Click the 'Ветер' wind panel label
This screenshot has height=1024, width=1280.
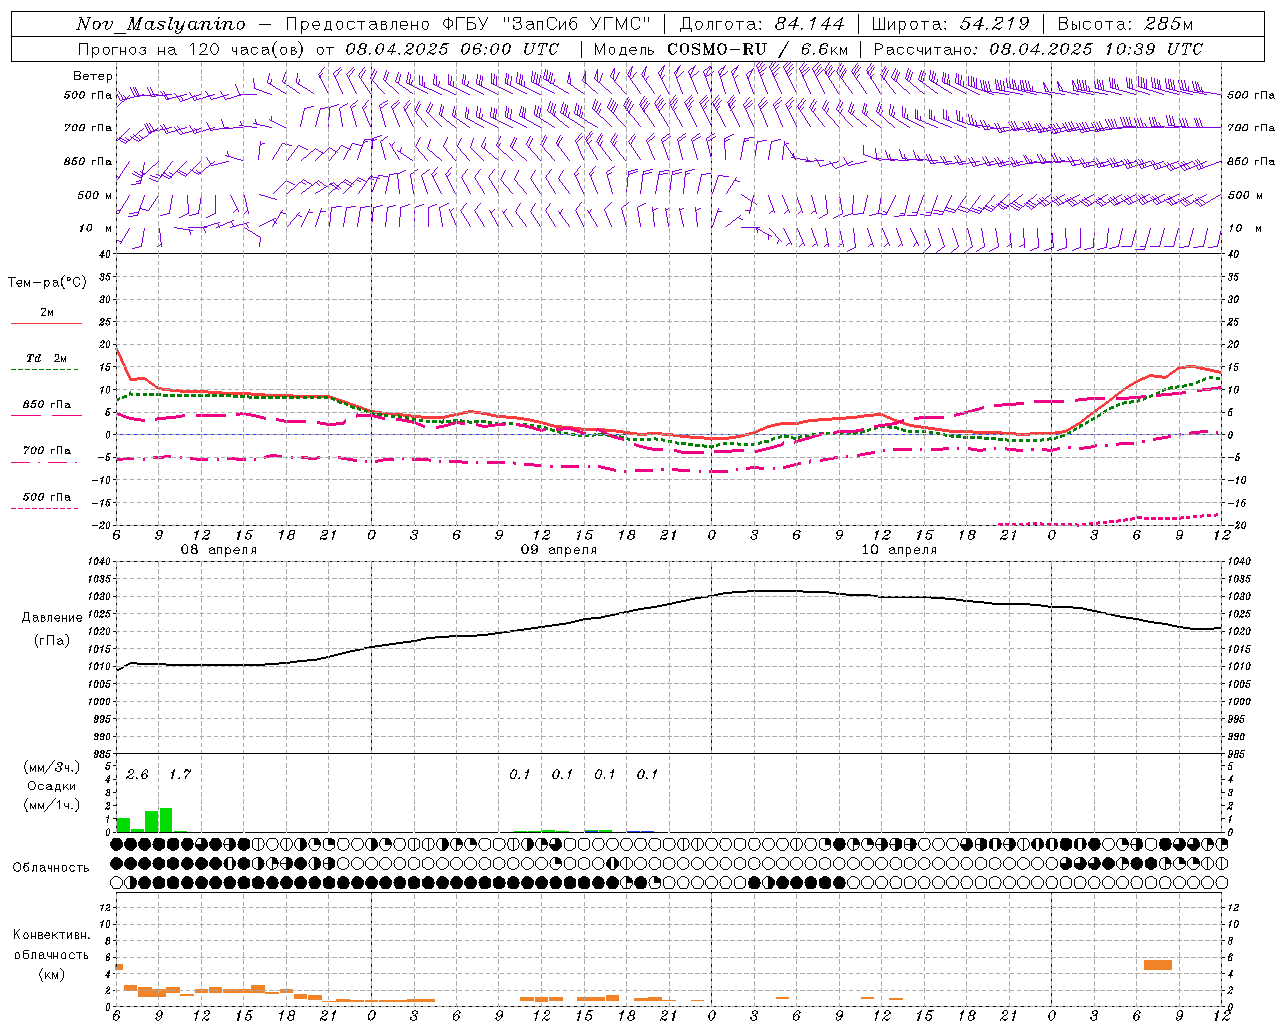[93, 76]
